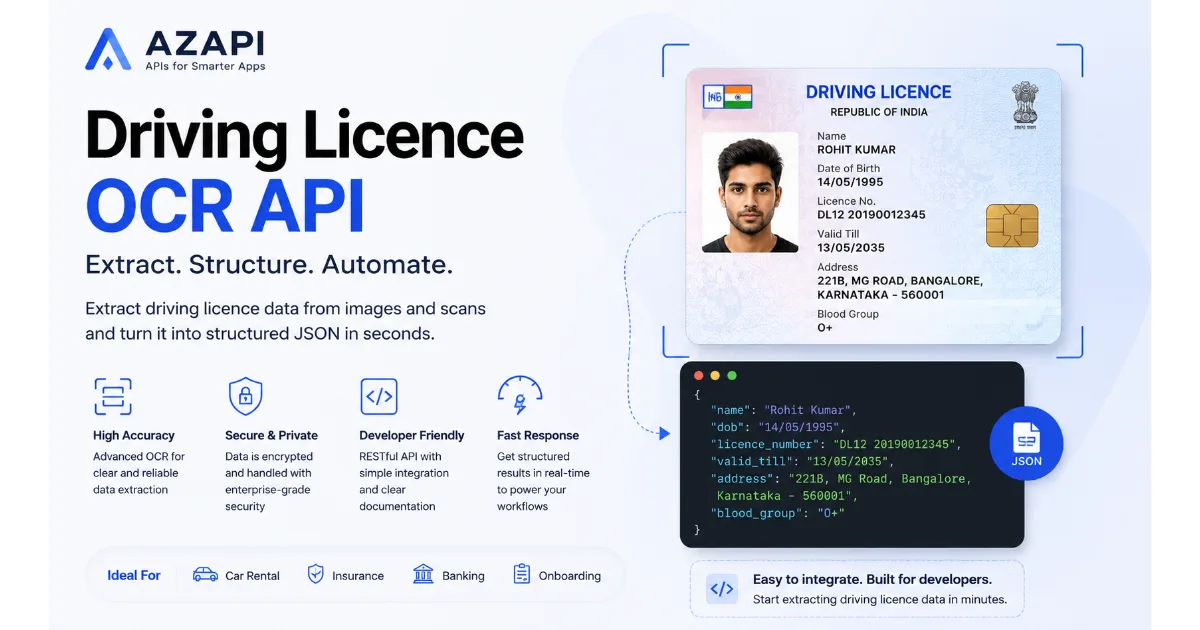Click the DRIVING LICENCE card title

tap(879, 92)
